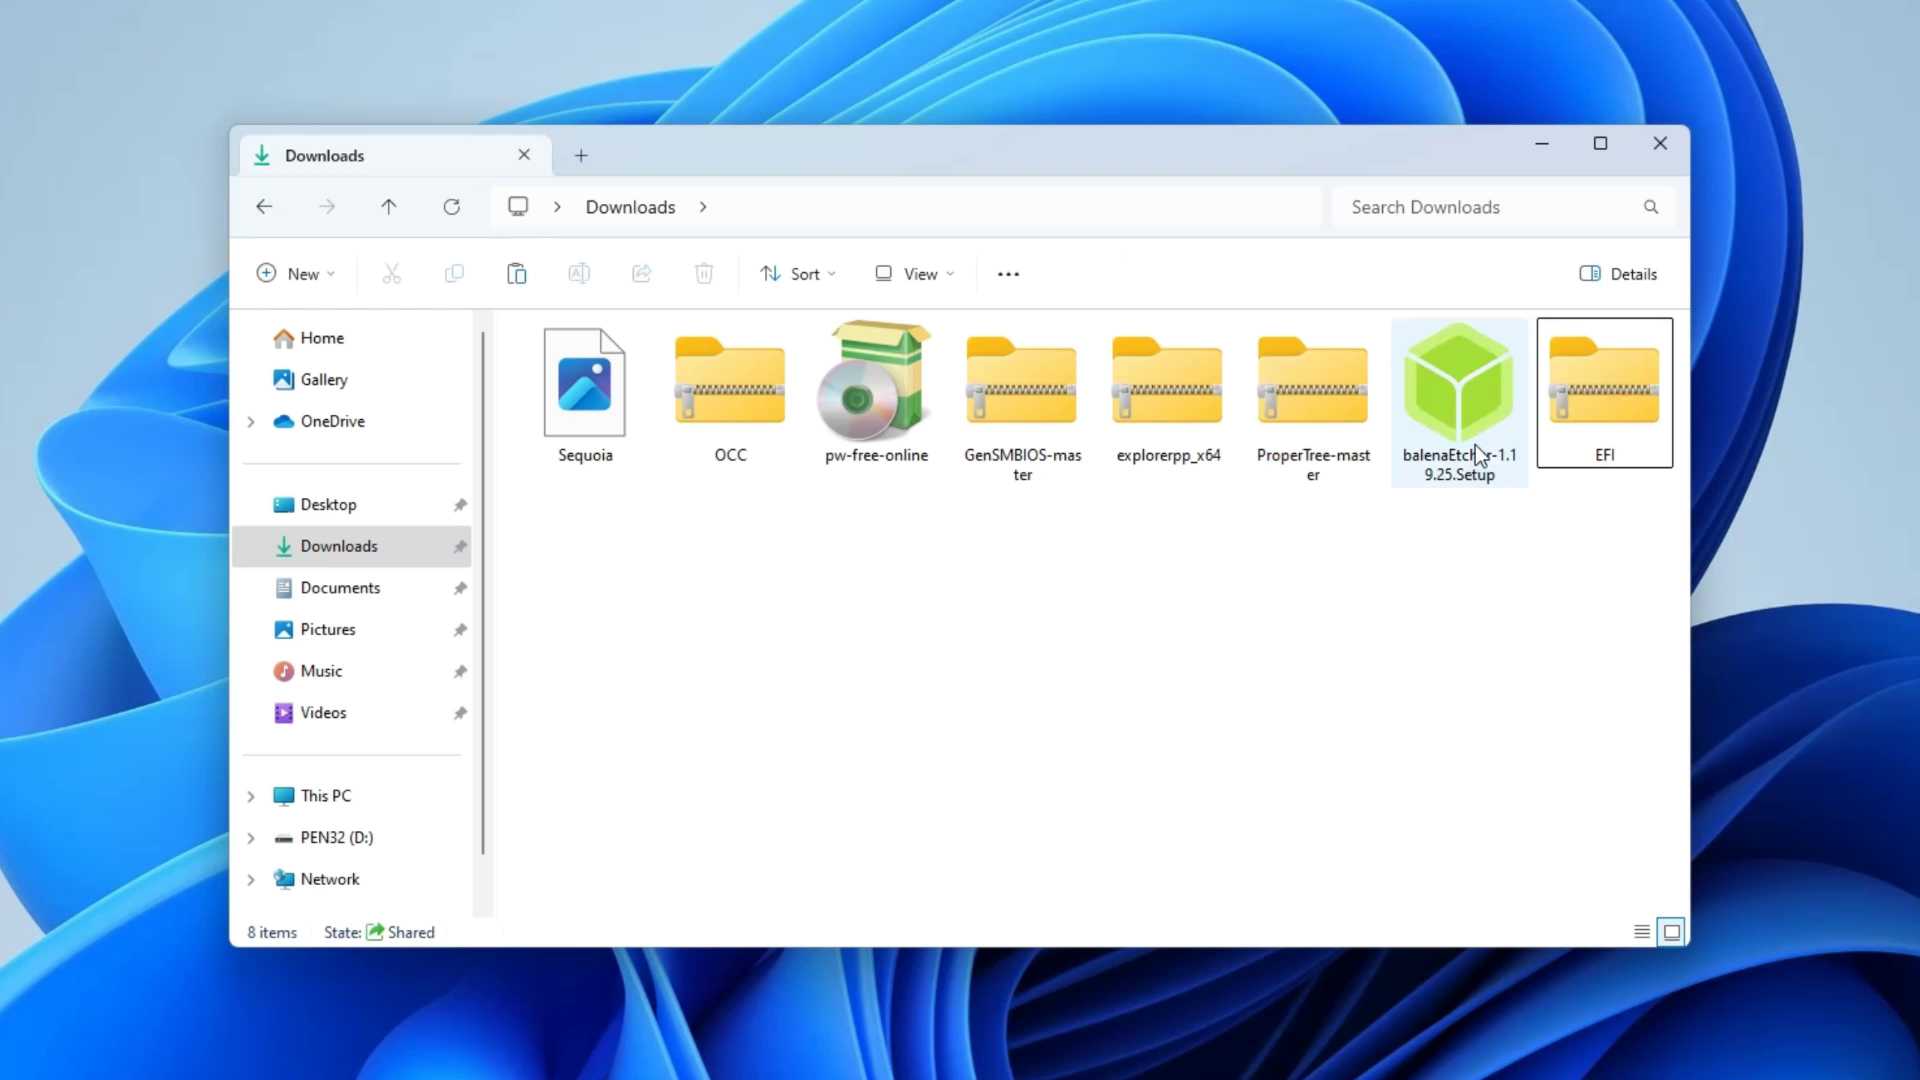Open the View dropdown menu
1920x1080 pixels.
tap(914, 274)
